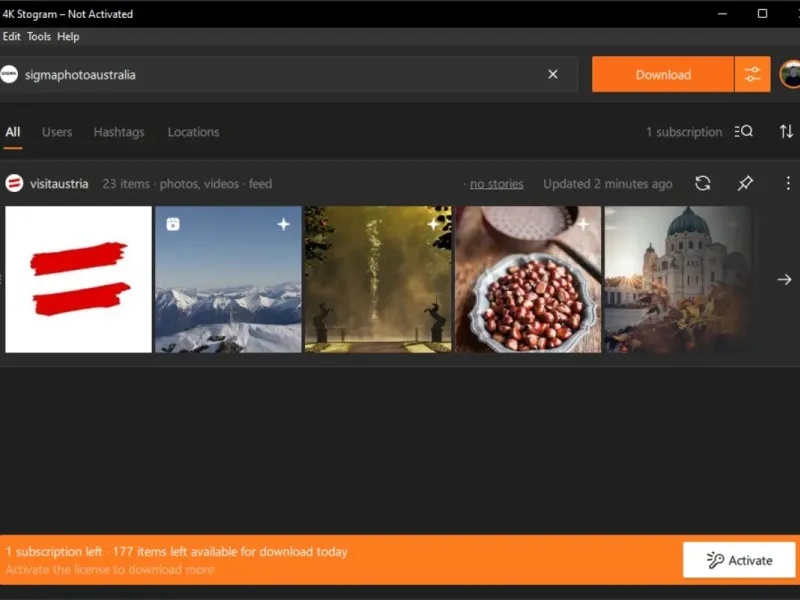Screen dimensions: 800x600
Task: Open the domed church thumbnail
Action: (678, 279)
